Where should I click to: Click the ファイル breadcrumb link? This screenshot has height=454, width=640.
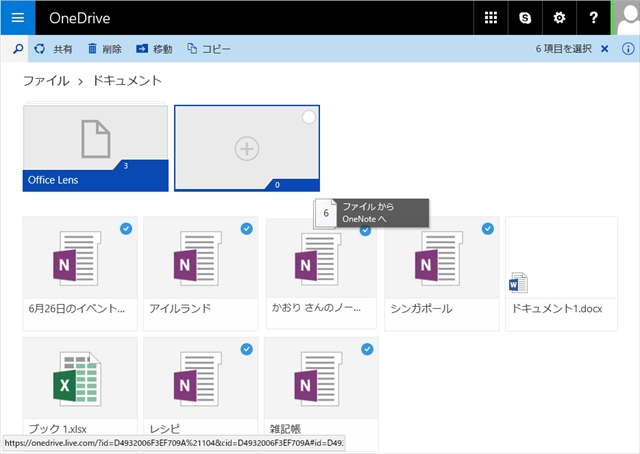[46, 81]
